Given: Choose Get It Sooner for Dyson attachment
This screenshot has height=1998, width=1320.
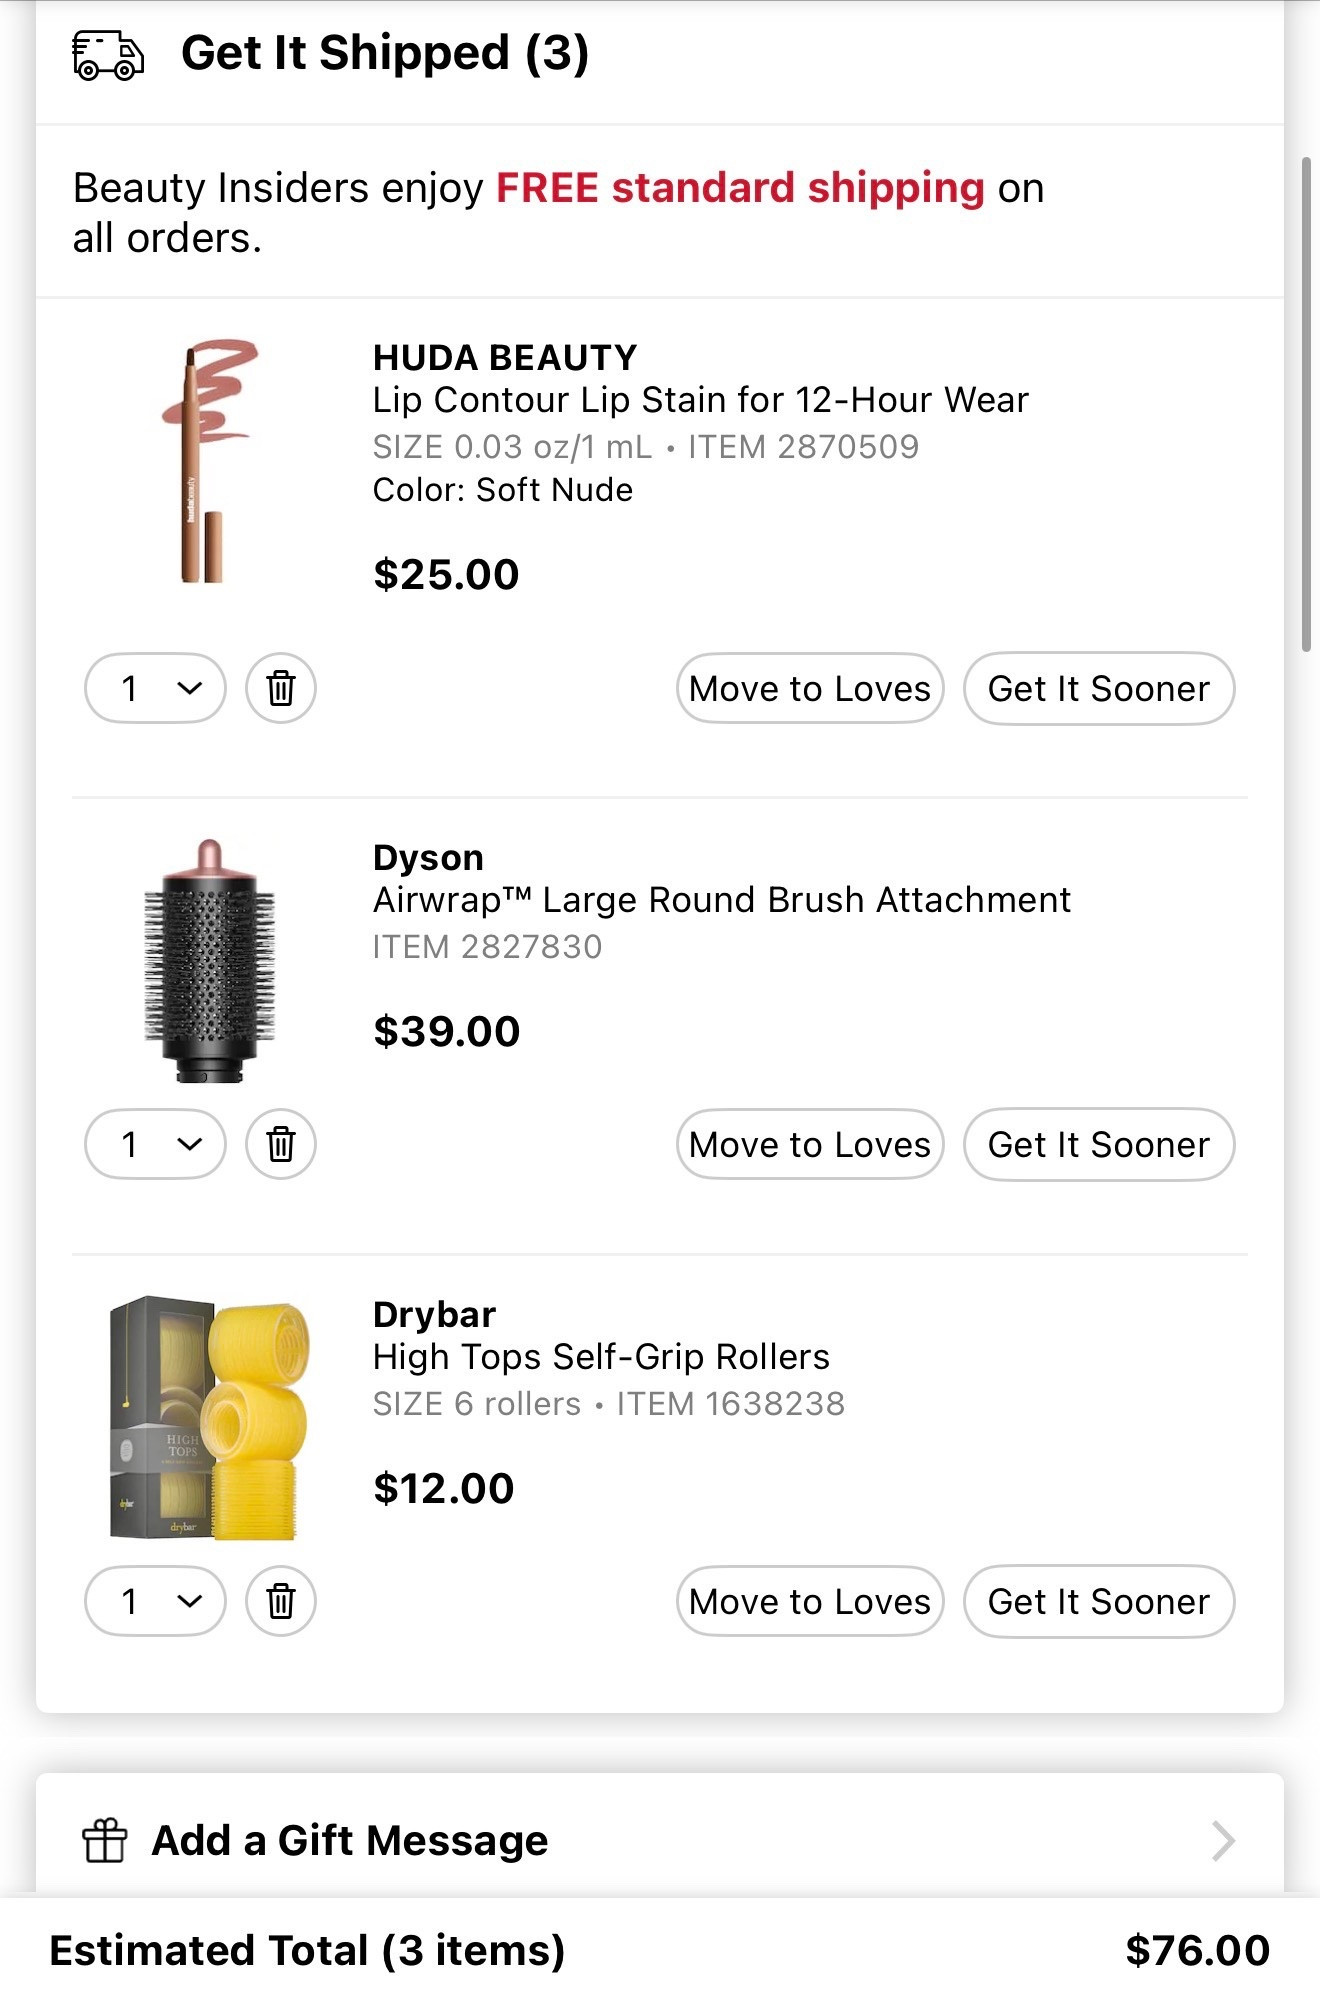Looking at the screenshot, I should tap(1099, 1144).
